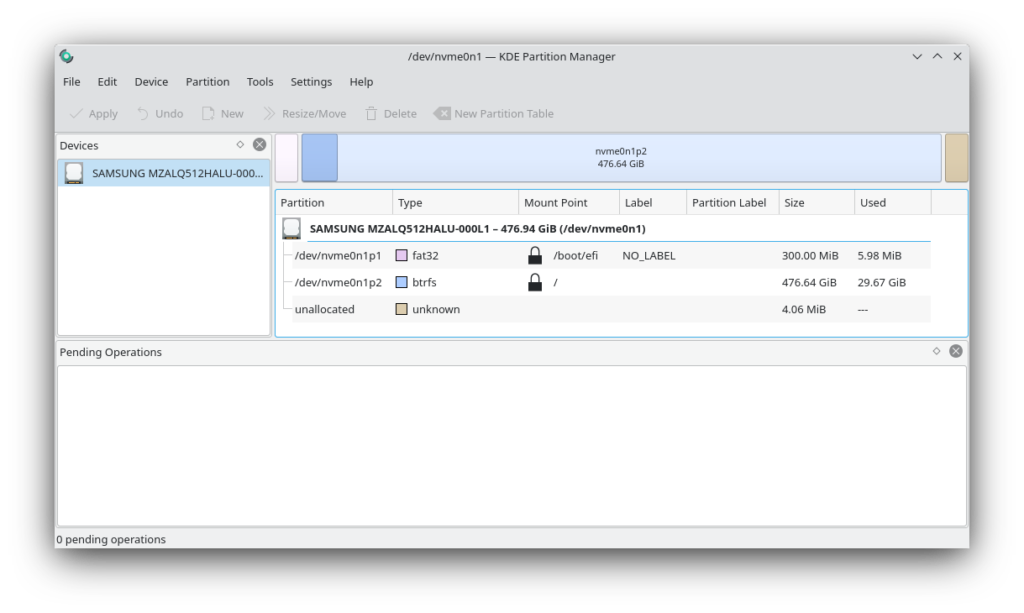
Task: Click the 4.06 MiB size value
Action: (x=804, y=309)
